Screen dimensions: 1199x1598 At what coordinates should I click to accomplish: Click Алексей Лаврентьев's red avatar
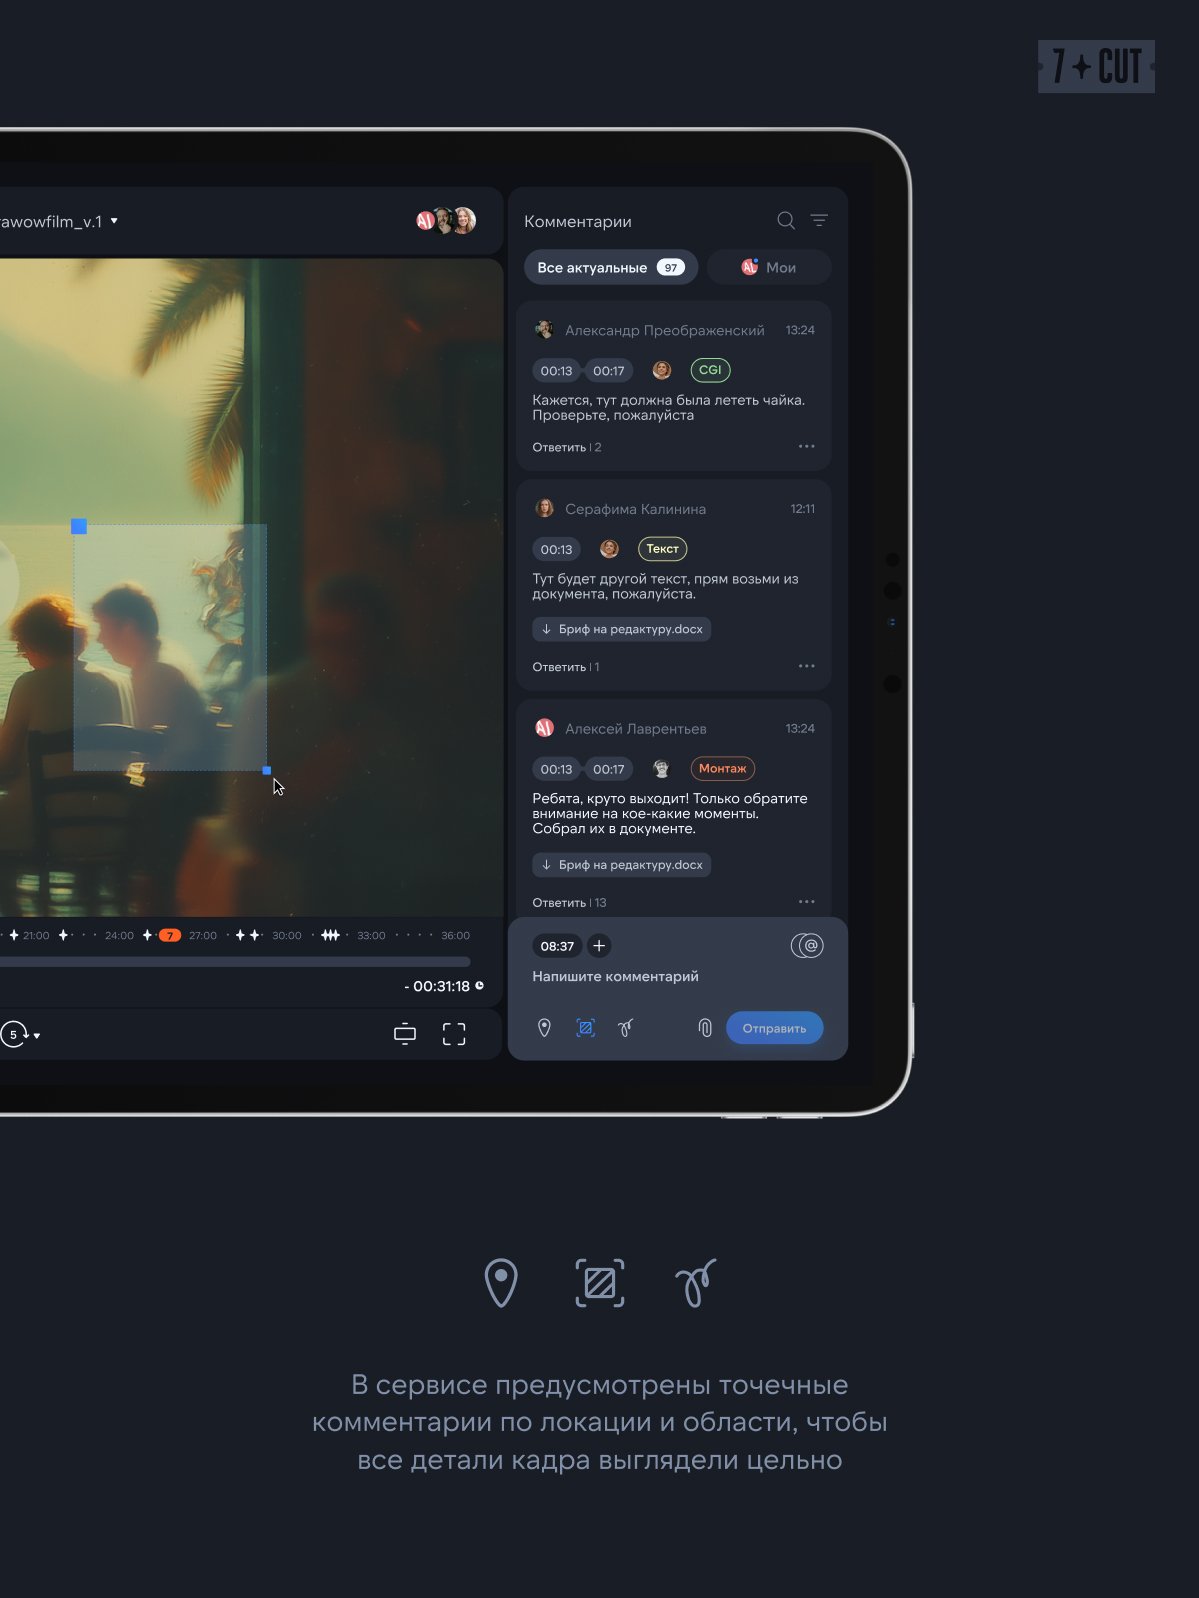point(544,728)
